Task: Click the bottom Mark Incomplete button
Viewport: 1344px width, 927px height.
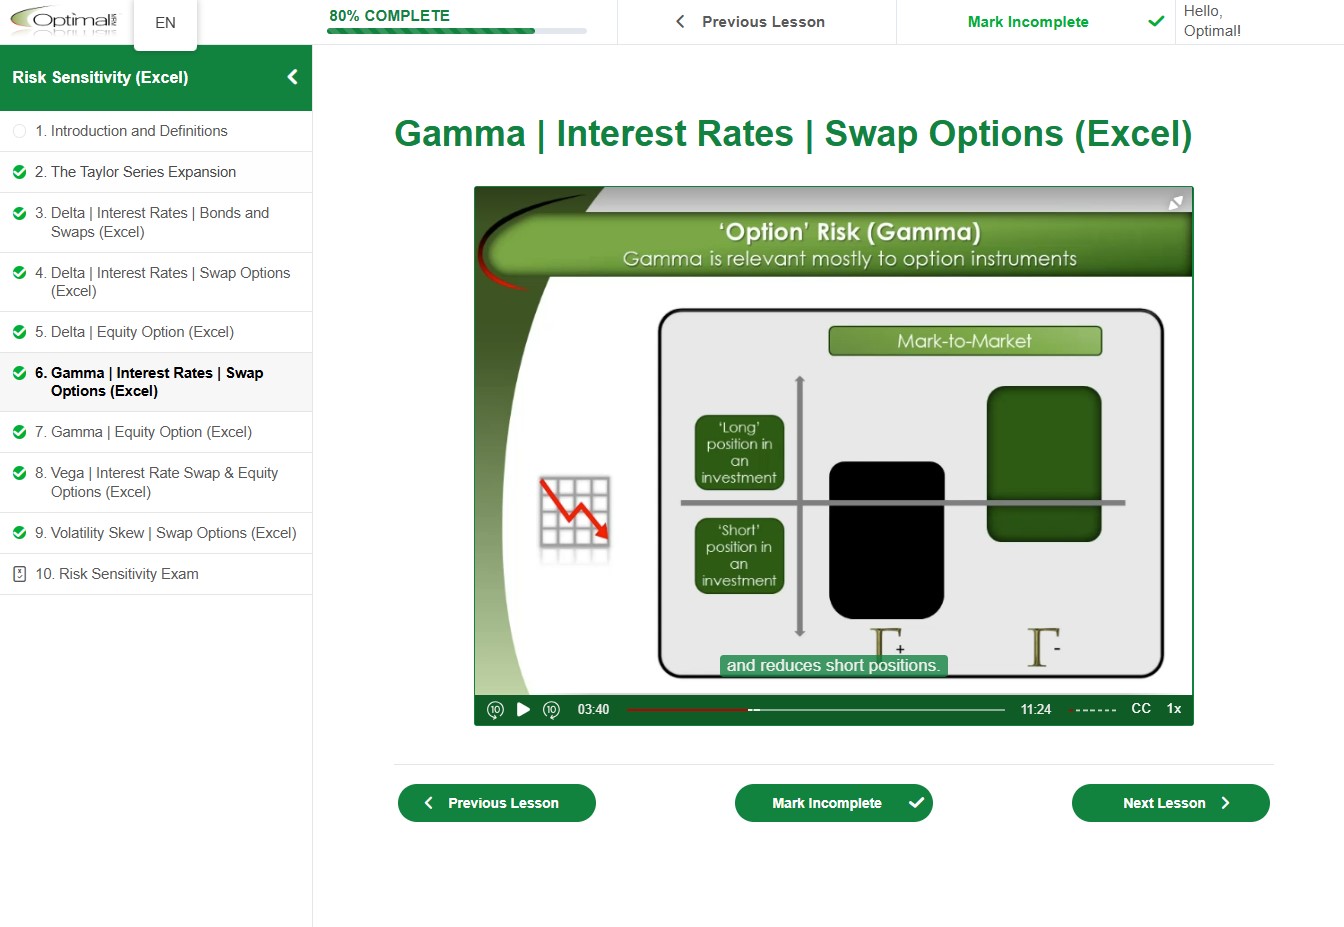Action: [x=833, y=803]
